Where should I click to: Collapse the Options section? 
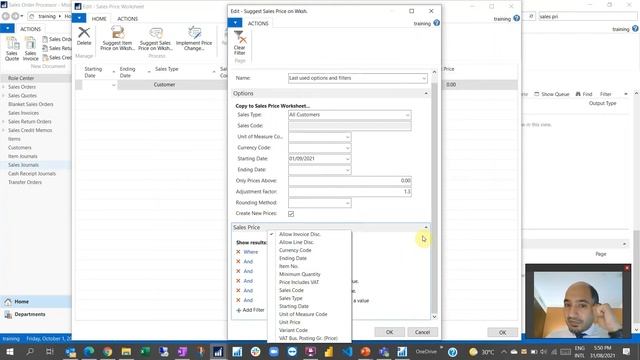click(x=426, y=93)
